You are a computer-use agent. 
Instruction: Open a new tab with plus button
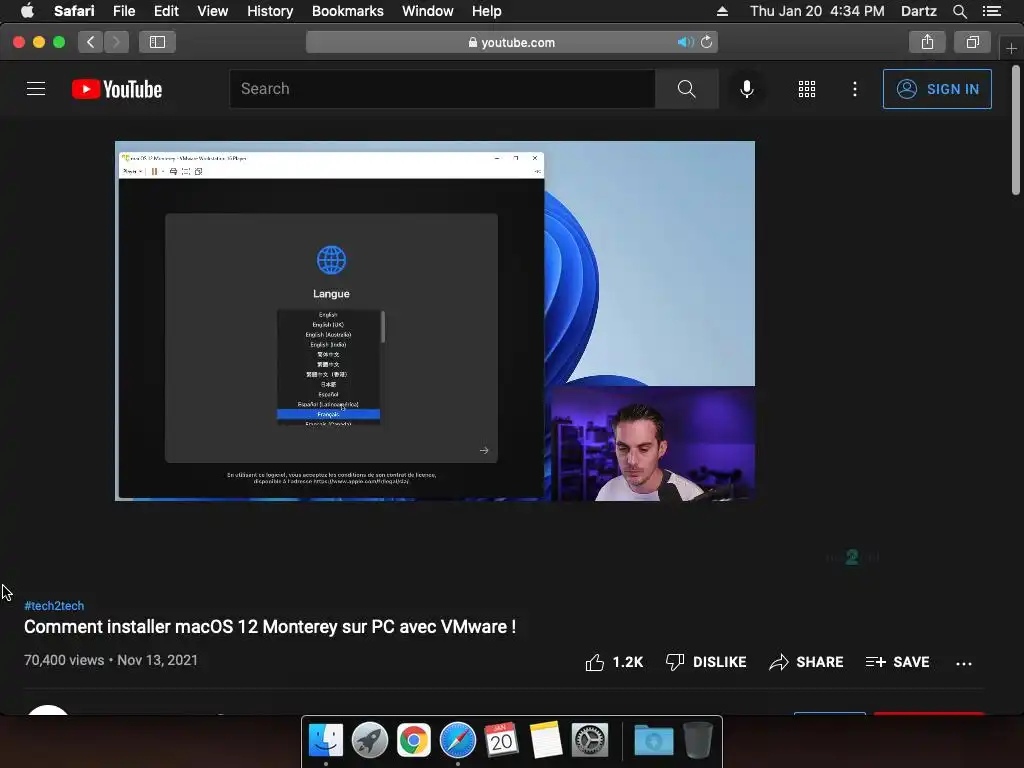click(x=1011, y=49)
